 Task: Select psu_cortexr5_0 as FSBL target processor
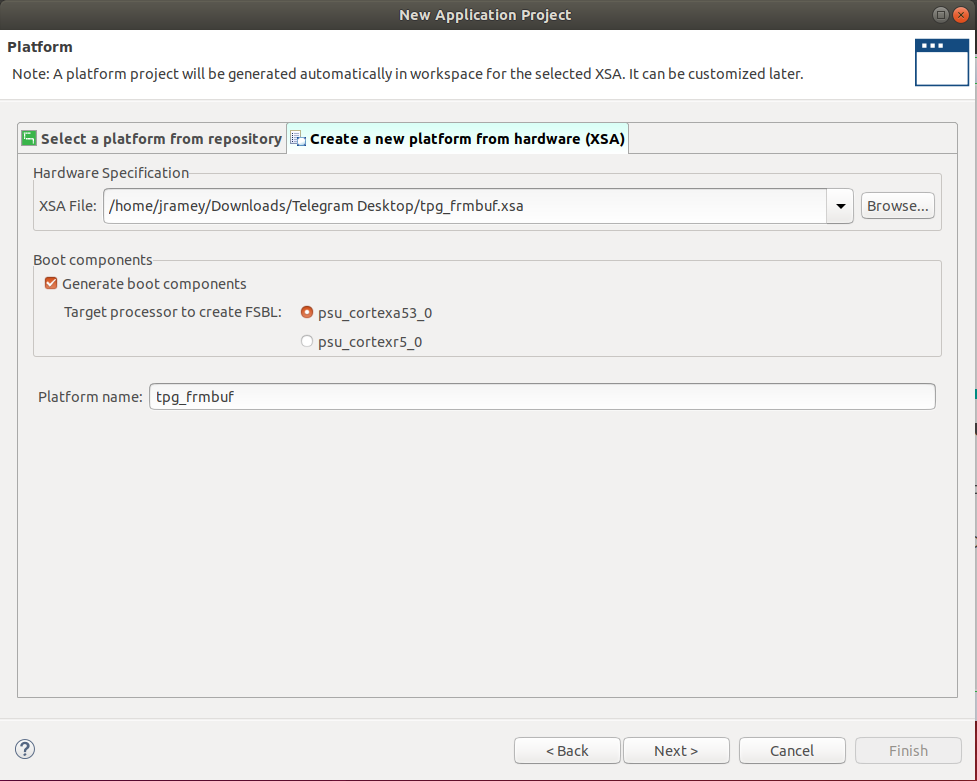[307, 341]
